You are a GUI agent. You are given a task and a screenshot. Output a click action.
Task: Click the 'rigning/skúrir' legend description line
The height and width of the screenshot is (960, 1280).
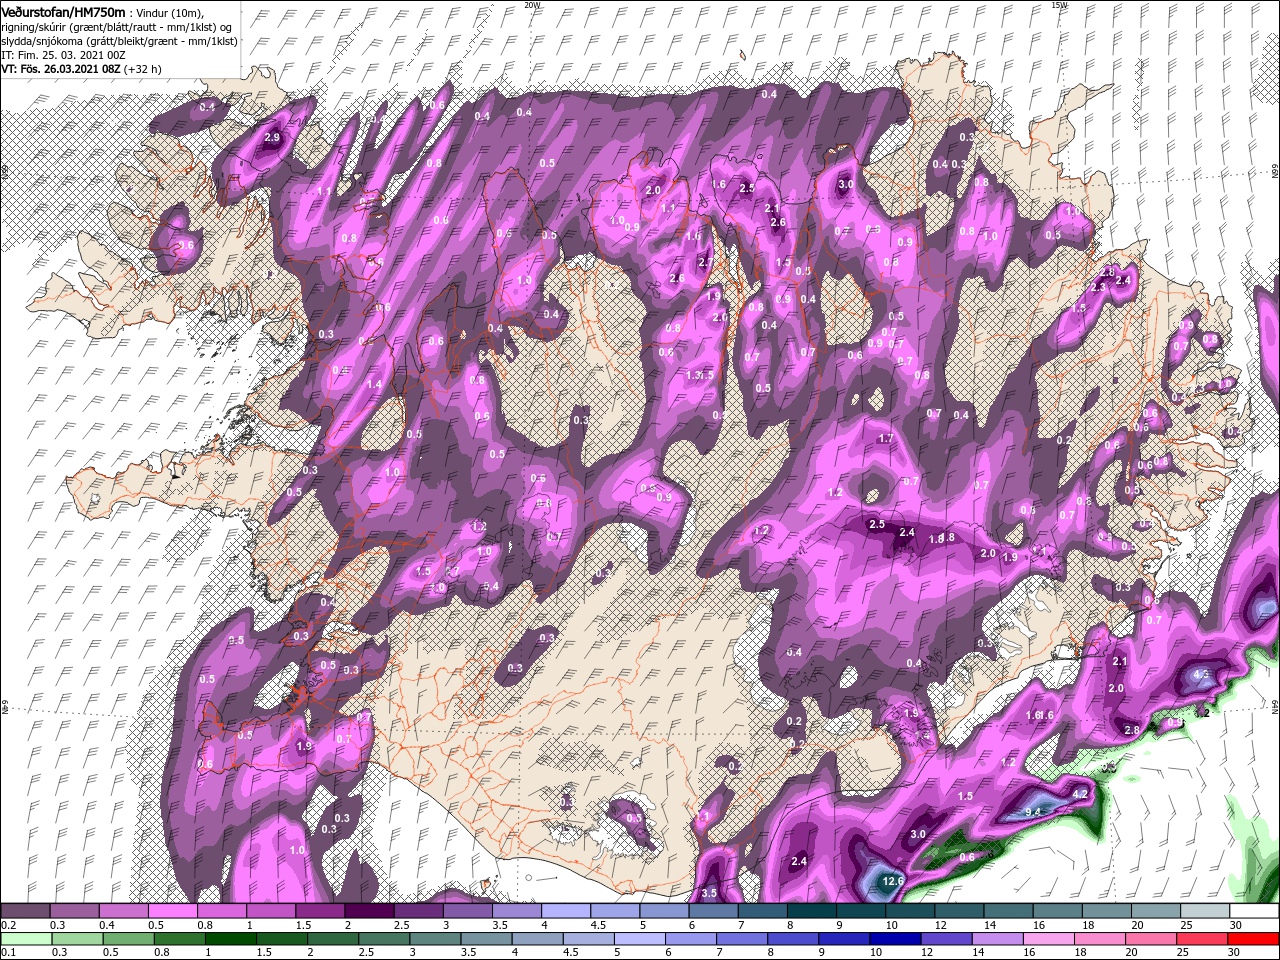115,26
